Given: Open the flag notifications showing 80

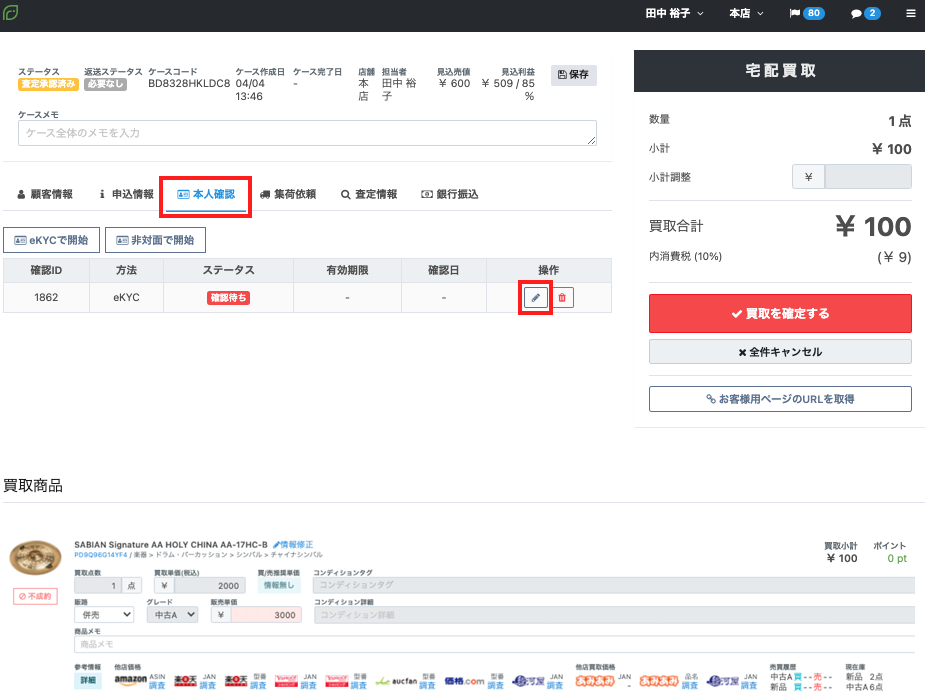Looking at the screenshot, I should coord(806,13).
